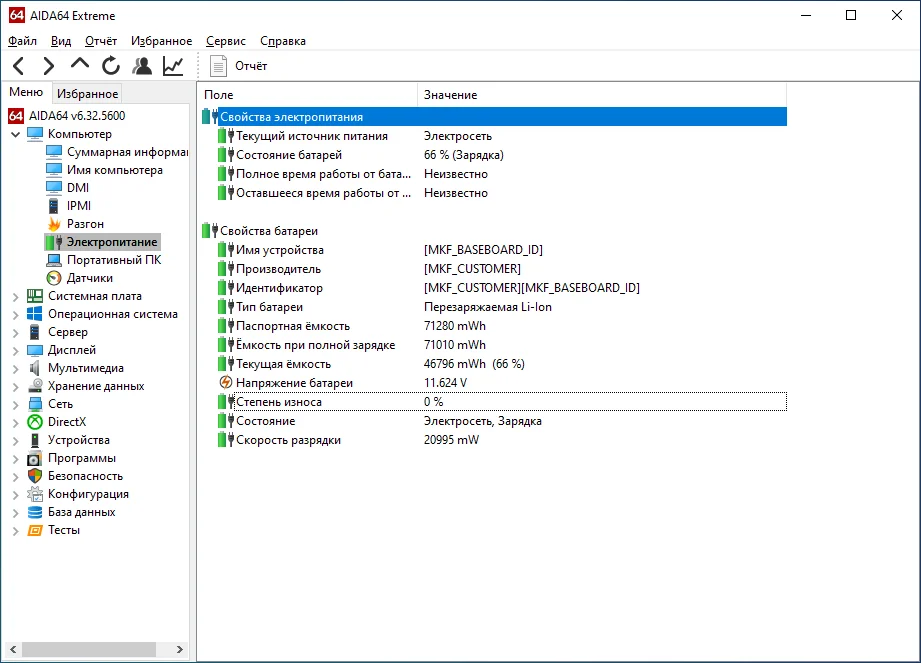The width and height of the screenshot is (921, 663).
Task: Select the Состояние батарей row
Action: [502, 155]
